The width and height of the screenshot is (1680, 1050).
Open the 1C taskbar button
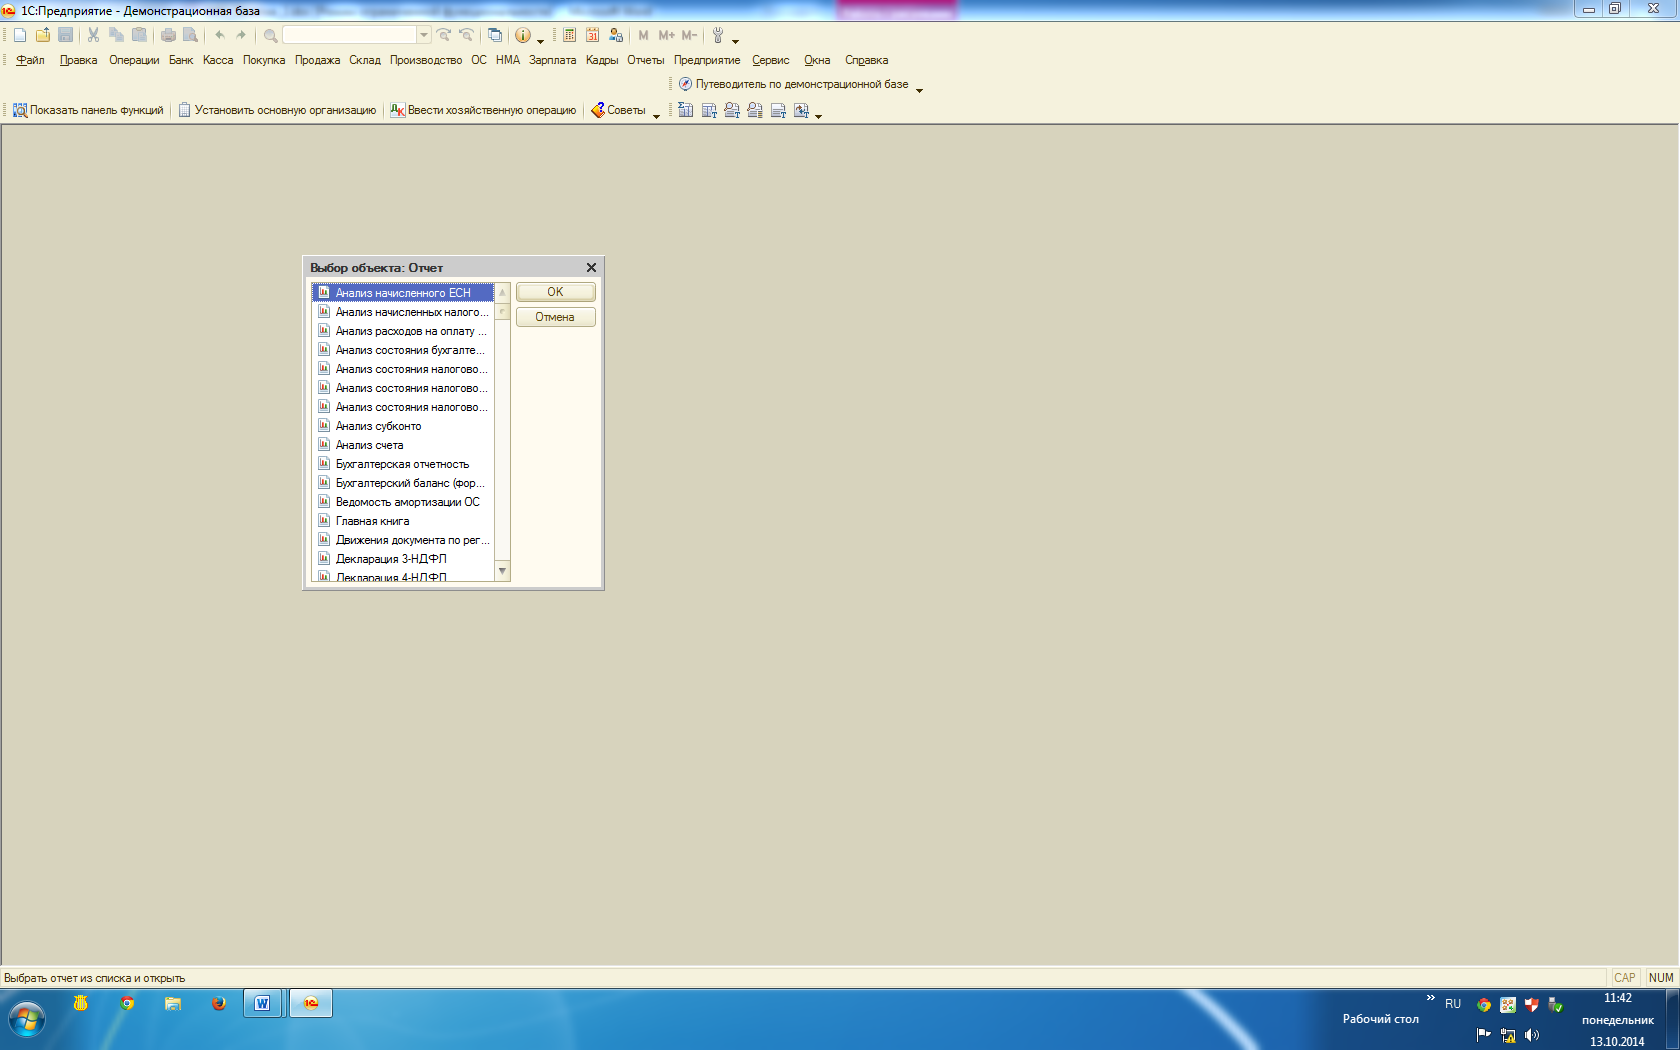(311, 1003)
